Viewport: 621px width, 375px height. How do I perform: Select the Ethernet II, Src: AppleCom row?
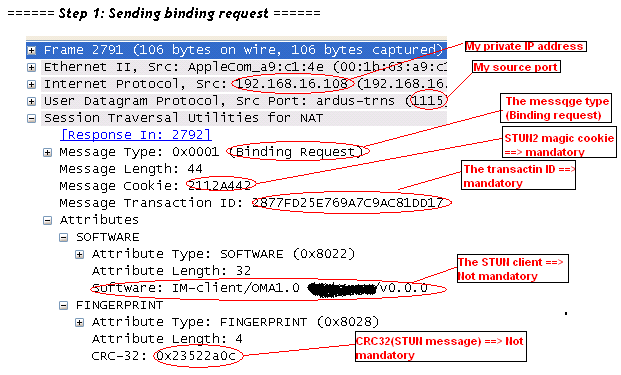[245, 67]
